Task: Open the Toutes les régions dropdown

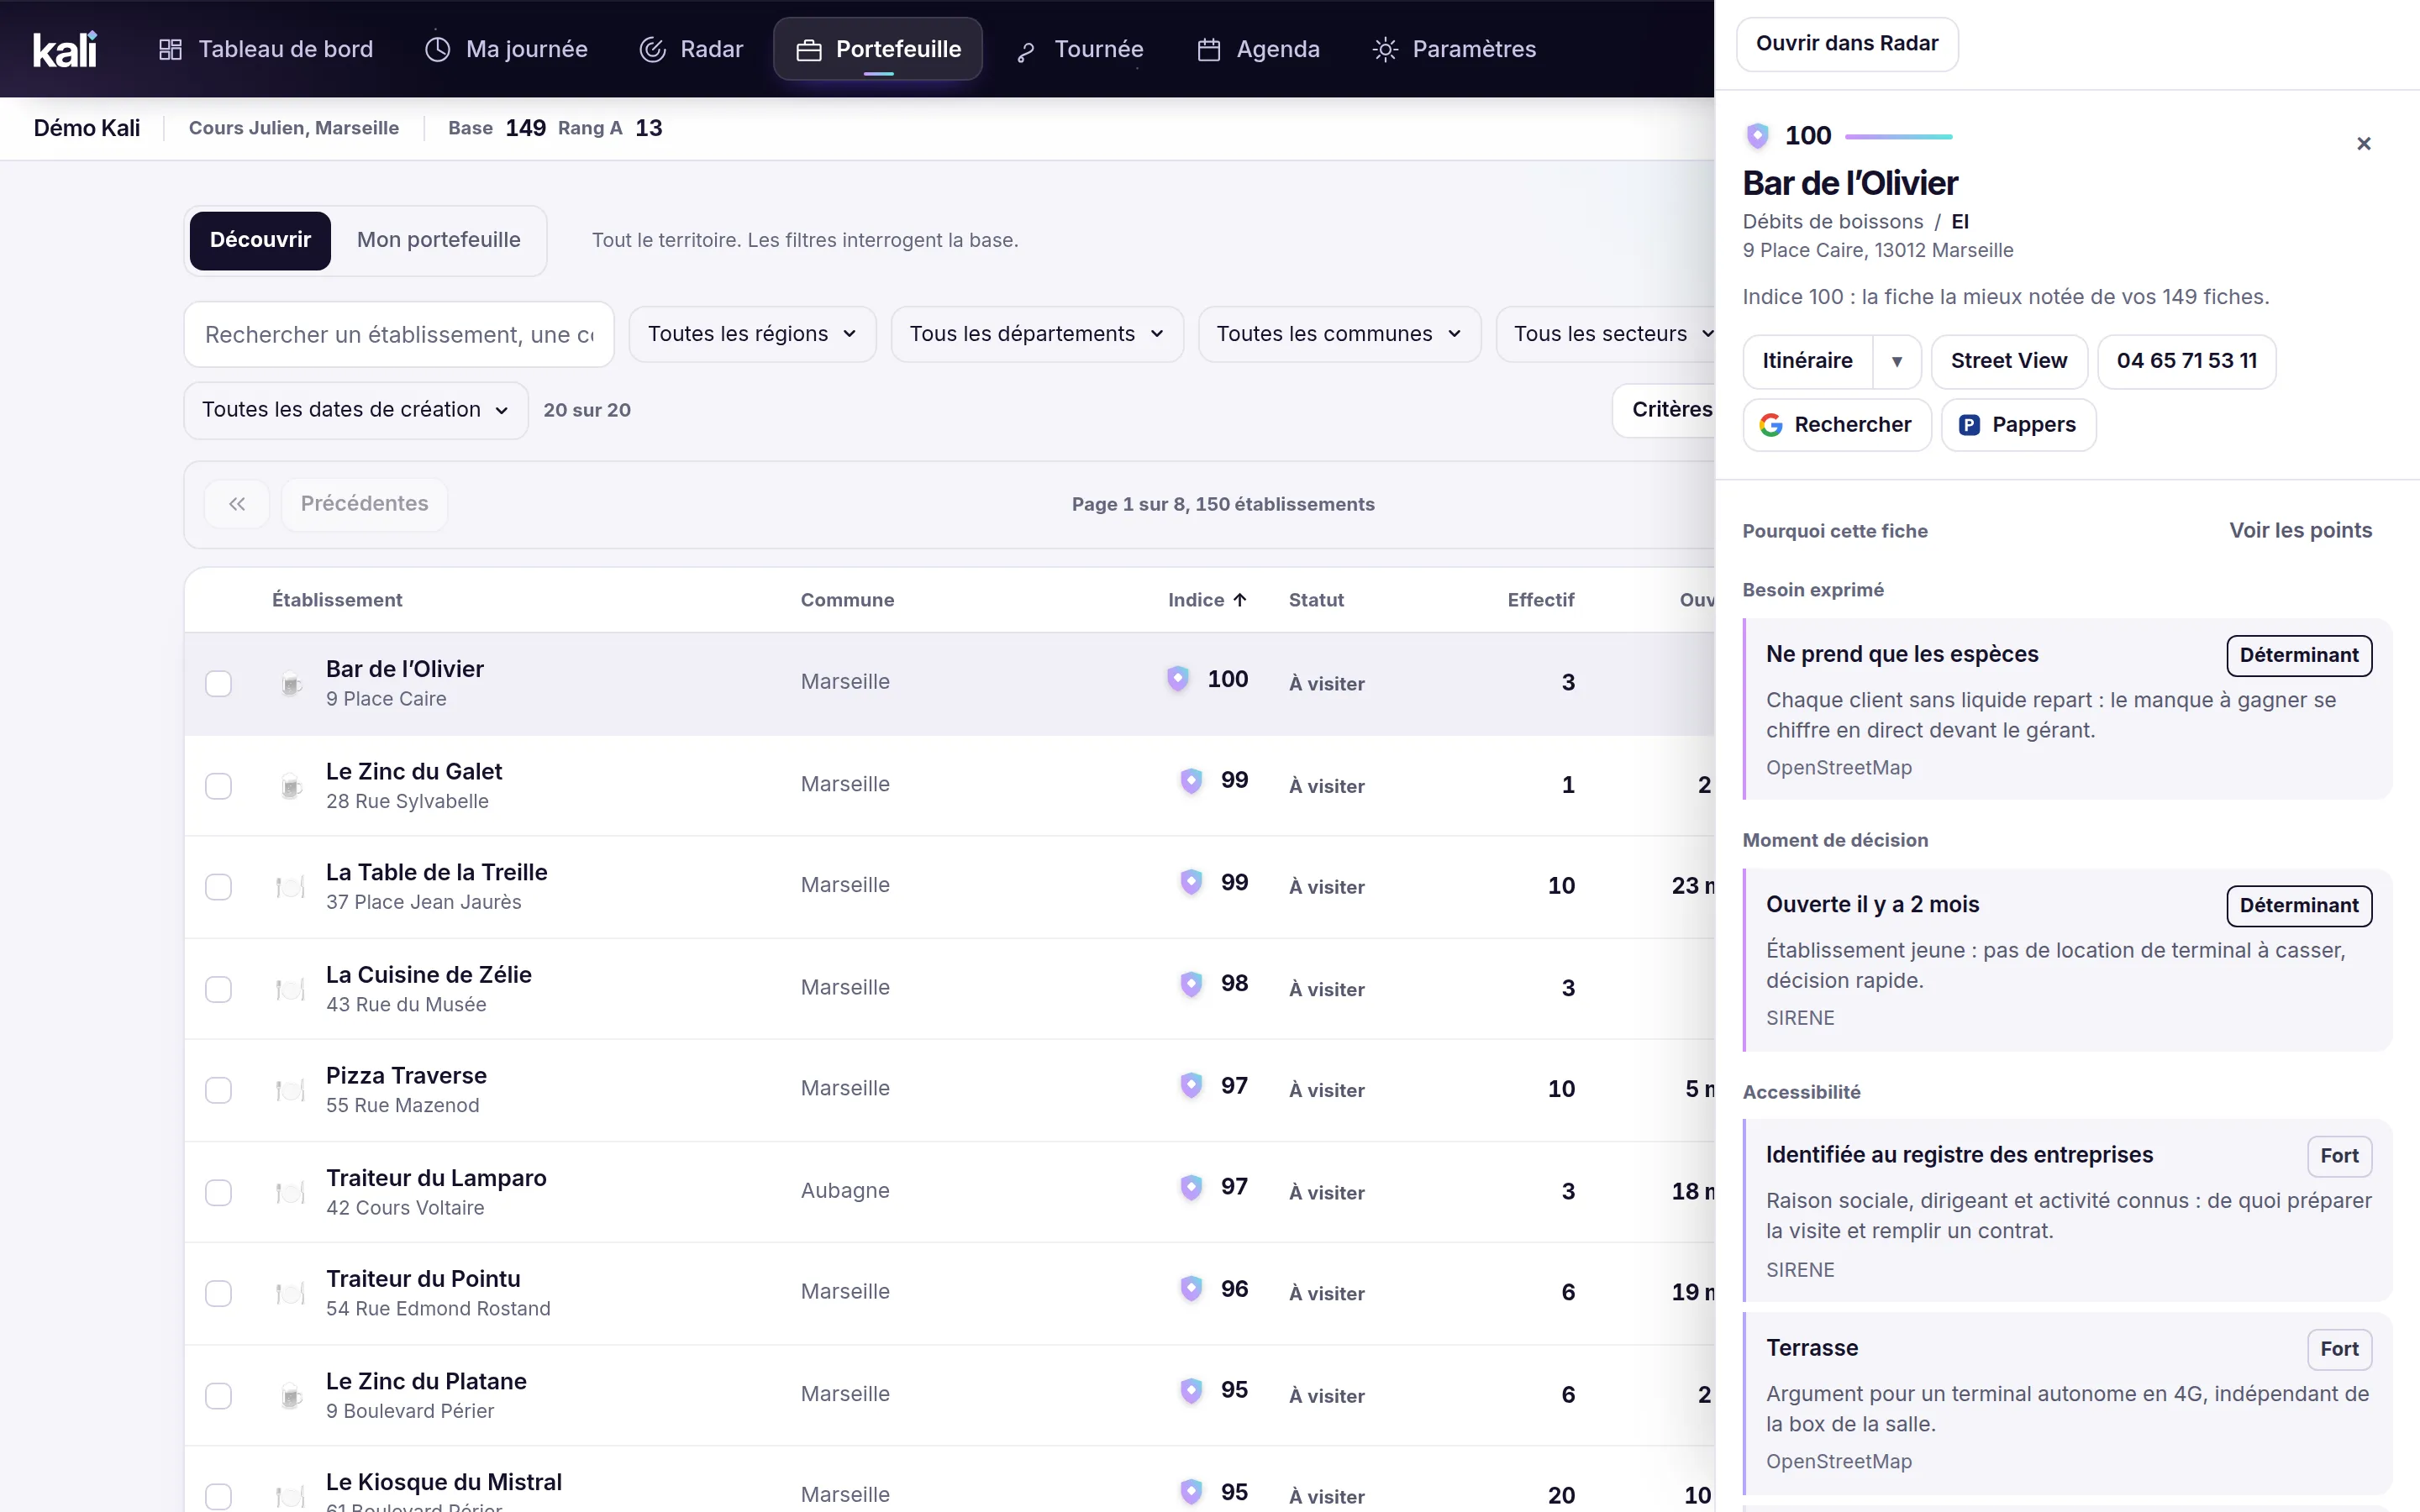Action: coord(752,334)
